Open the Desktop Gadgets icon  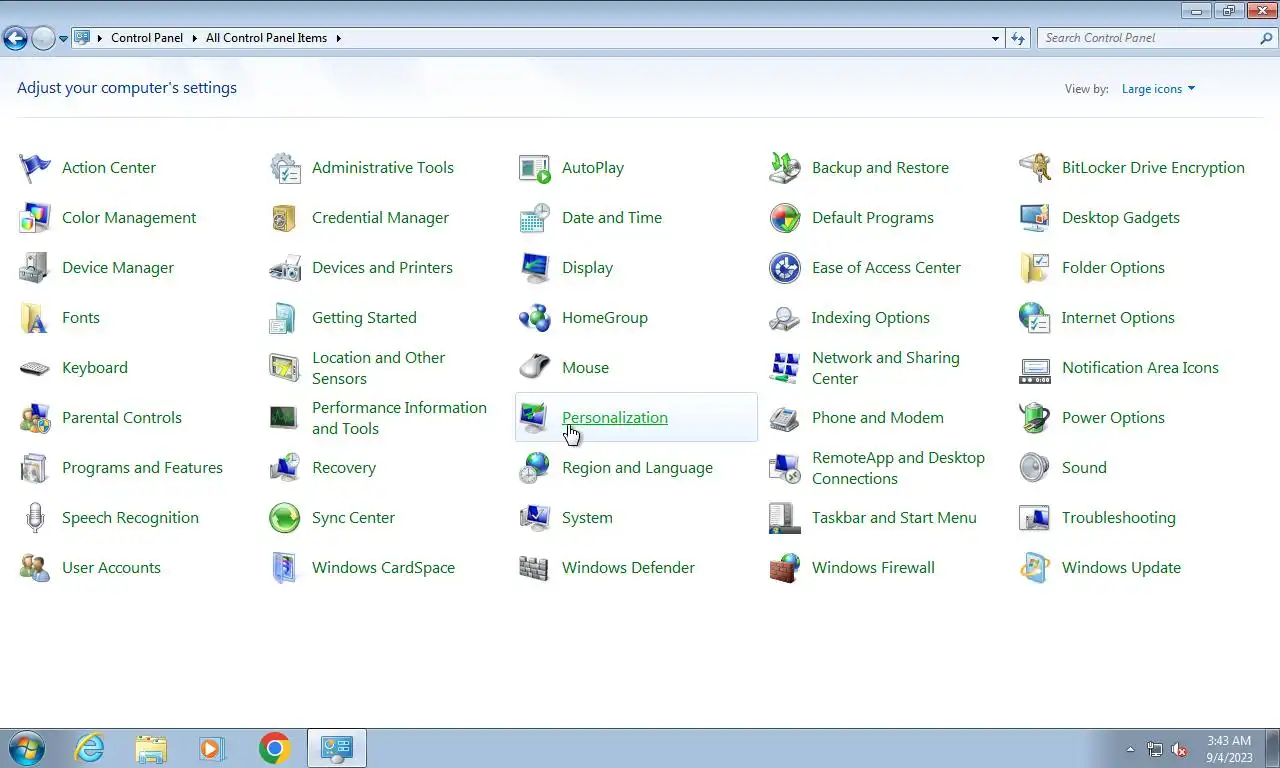1035,218
